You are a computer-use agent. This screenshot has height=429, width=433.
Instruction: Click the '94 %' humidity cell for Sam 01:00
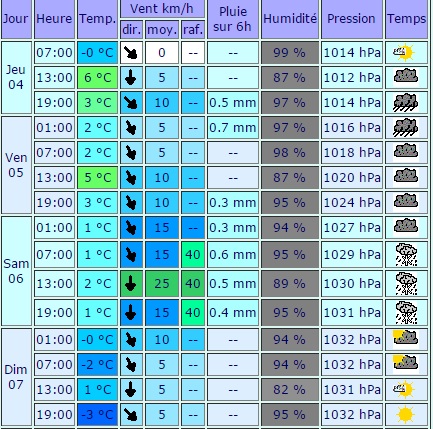click(x=290, y=228)
